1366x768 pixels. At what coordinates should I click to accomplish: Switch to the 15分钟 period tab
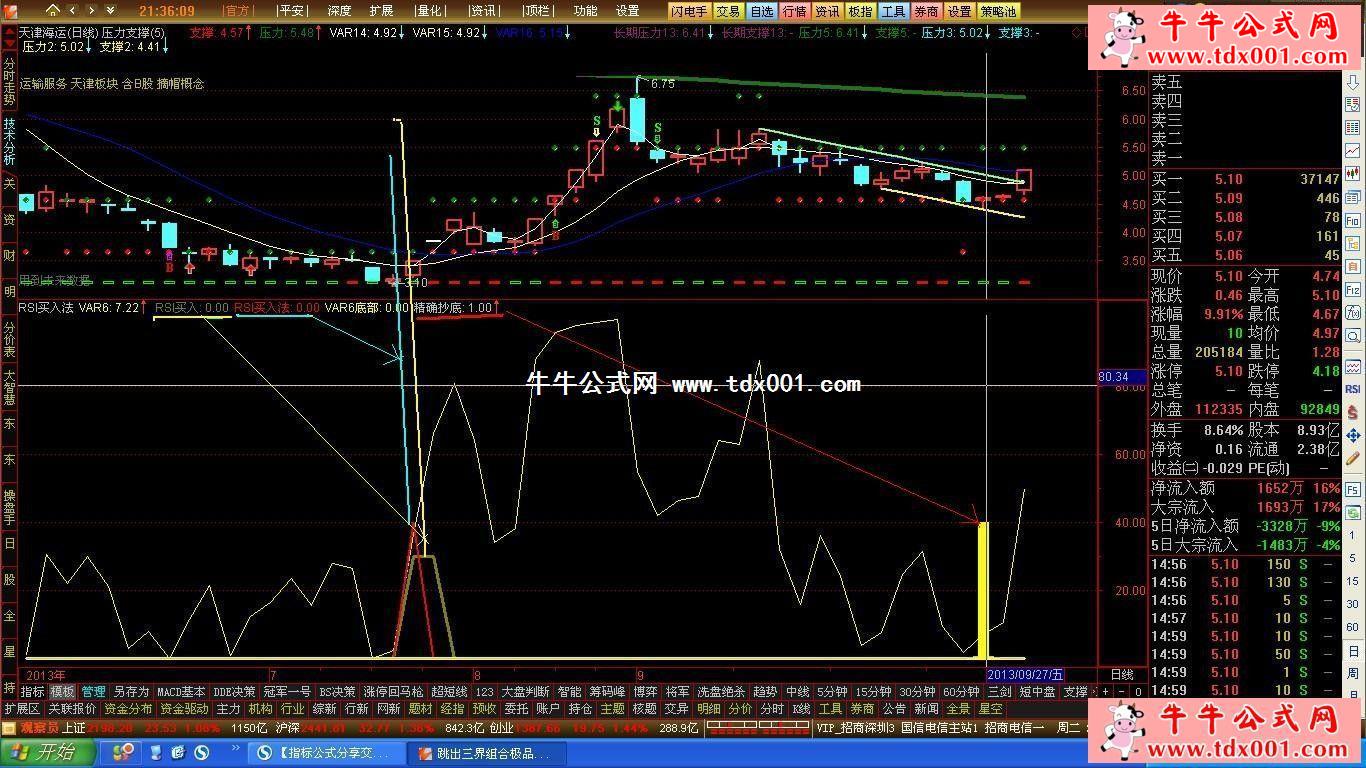873,692
